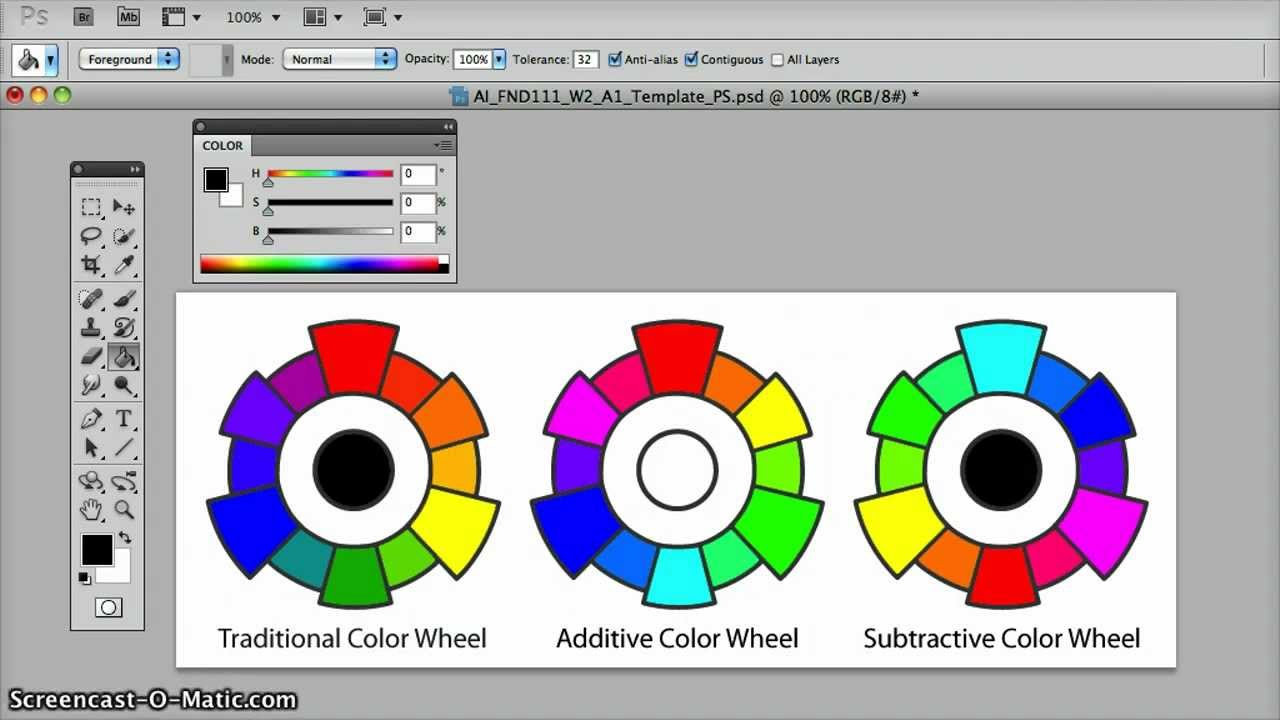Select the Hand tool
Screen dimensions: 1280x720
(91, 510)
